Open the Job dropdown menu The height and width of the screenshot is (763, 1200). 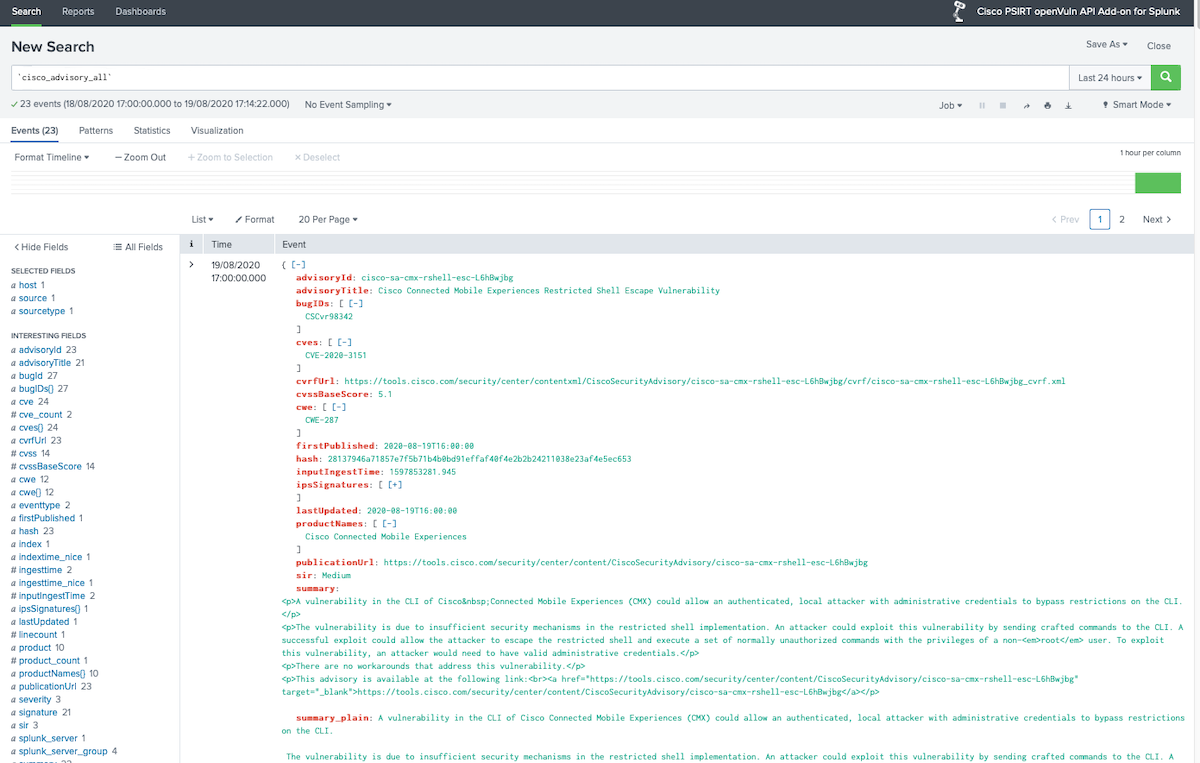[950, 105]
